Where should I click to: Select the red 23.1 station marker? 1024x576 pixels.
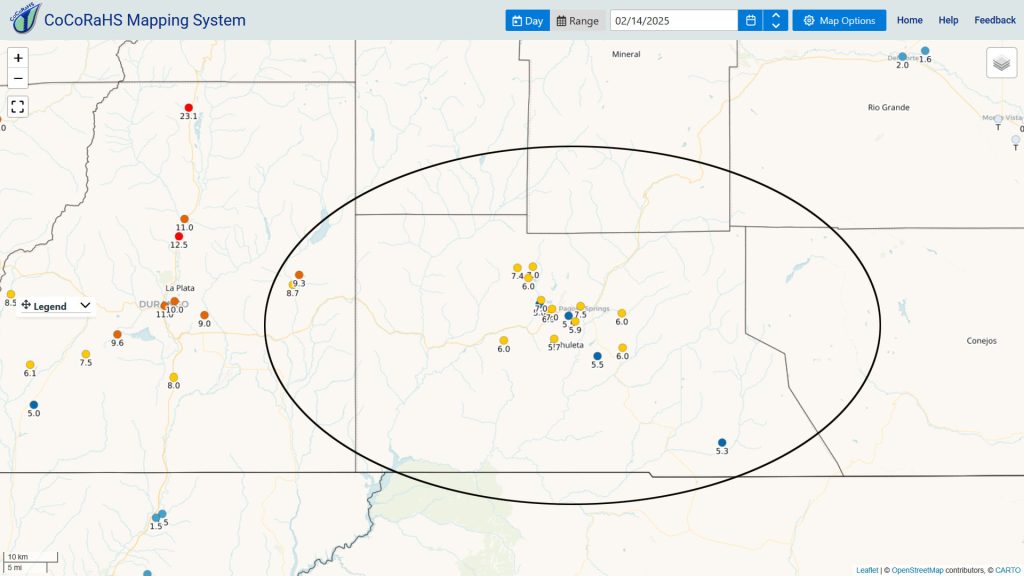[x=189, y=108]
